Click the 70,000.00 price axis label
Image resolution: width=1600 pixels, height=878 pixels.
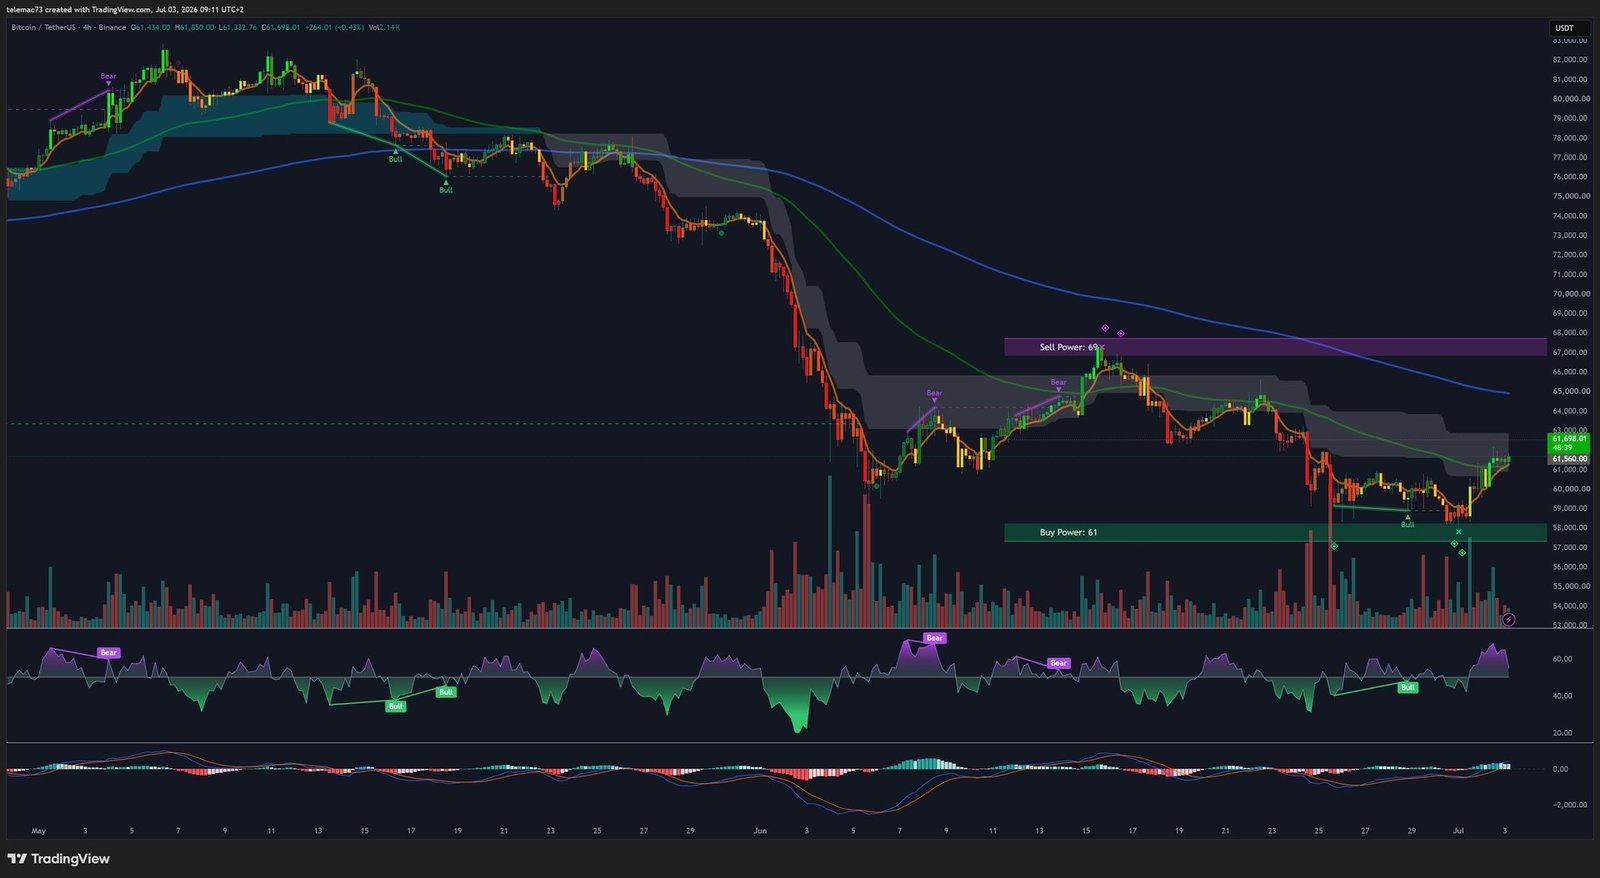pyautogui.click(x=1570, y=294)
